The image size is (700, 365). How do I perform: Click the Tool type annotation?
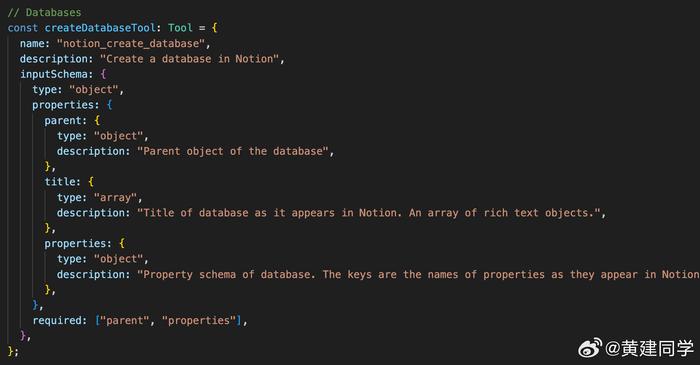tap(180, 28)
